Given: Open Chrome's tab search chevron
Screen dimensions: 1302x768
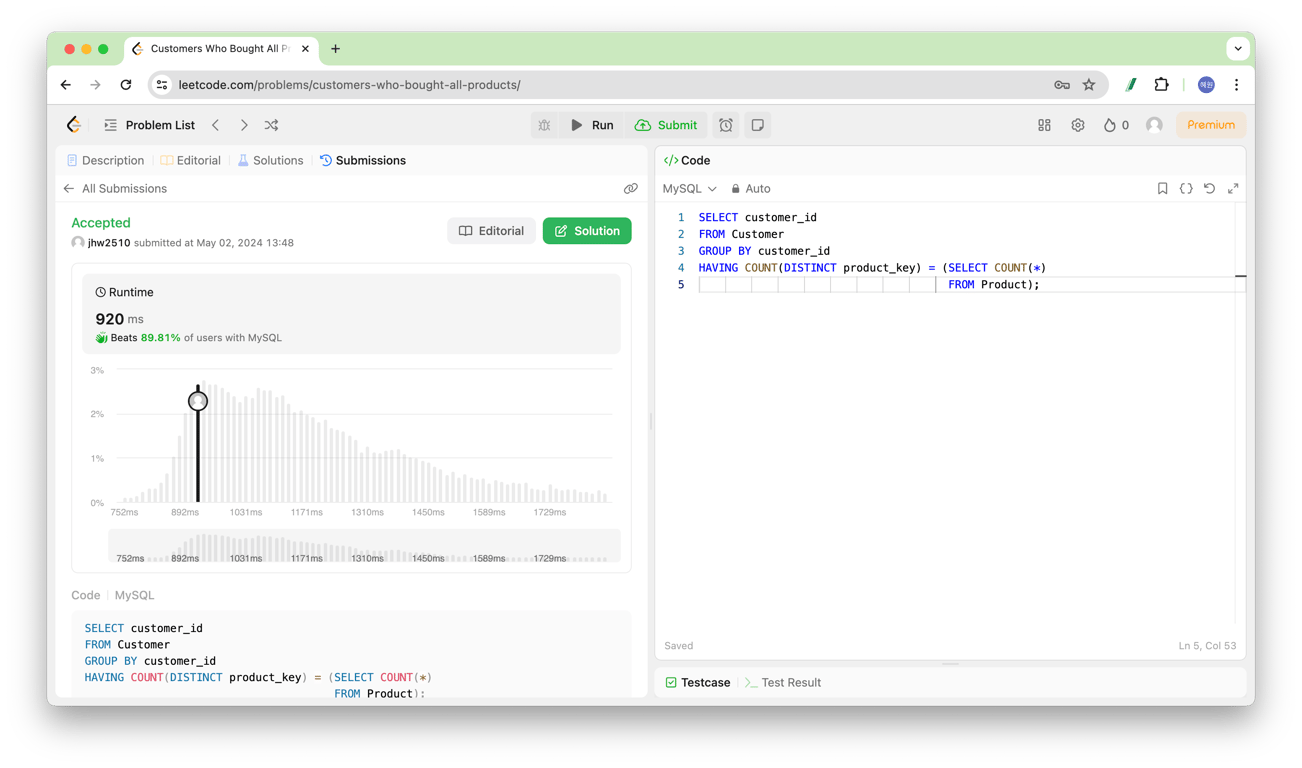Looking at the screenshot, I should tap(1238, 48).
